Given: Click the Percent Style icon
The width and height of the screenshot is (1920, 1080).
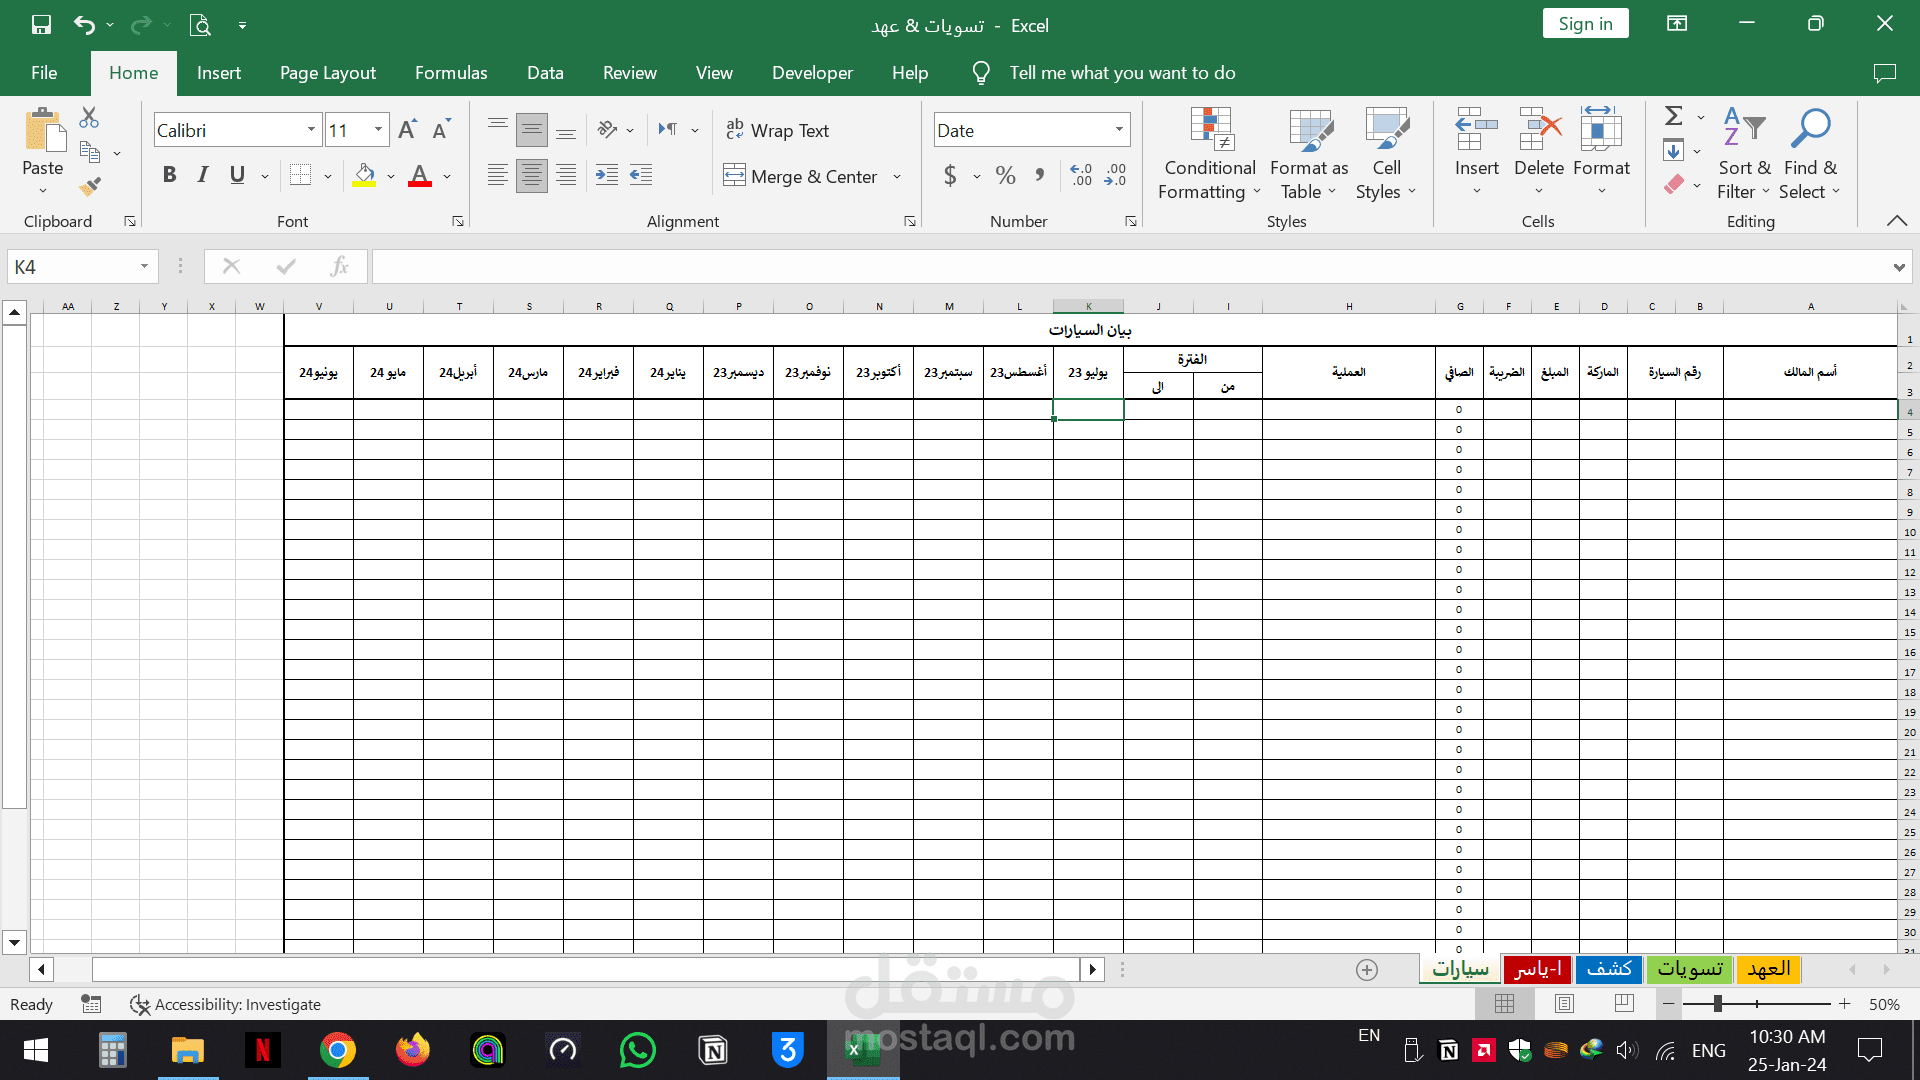Looking at the screenshot, I should tap(1005, 176).
